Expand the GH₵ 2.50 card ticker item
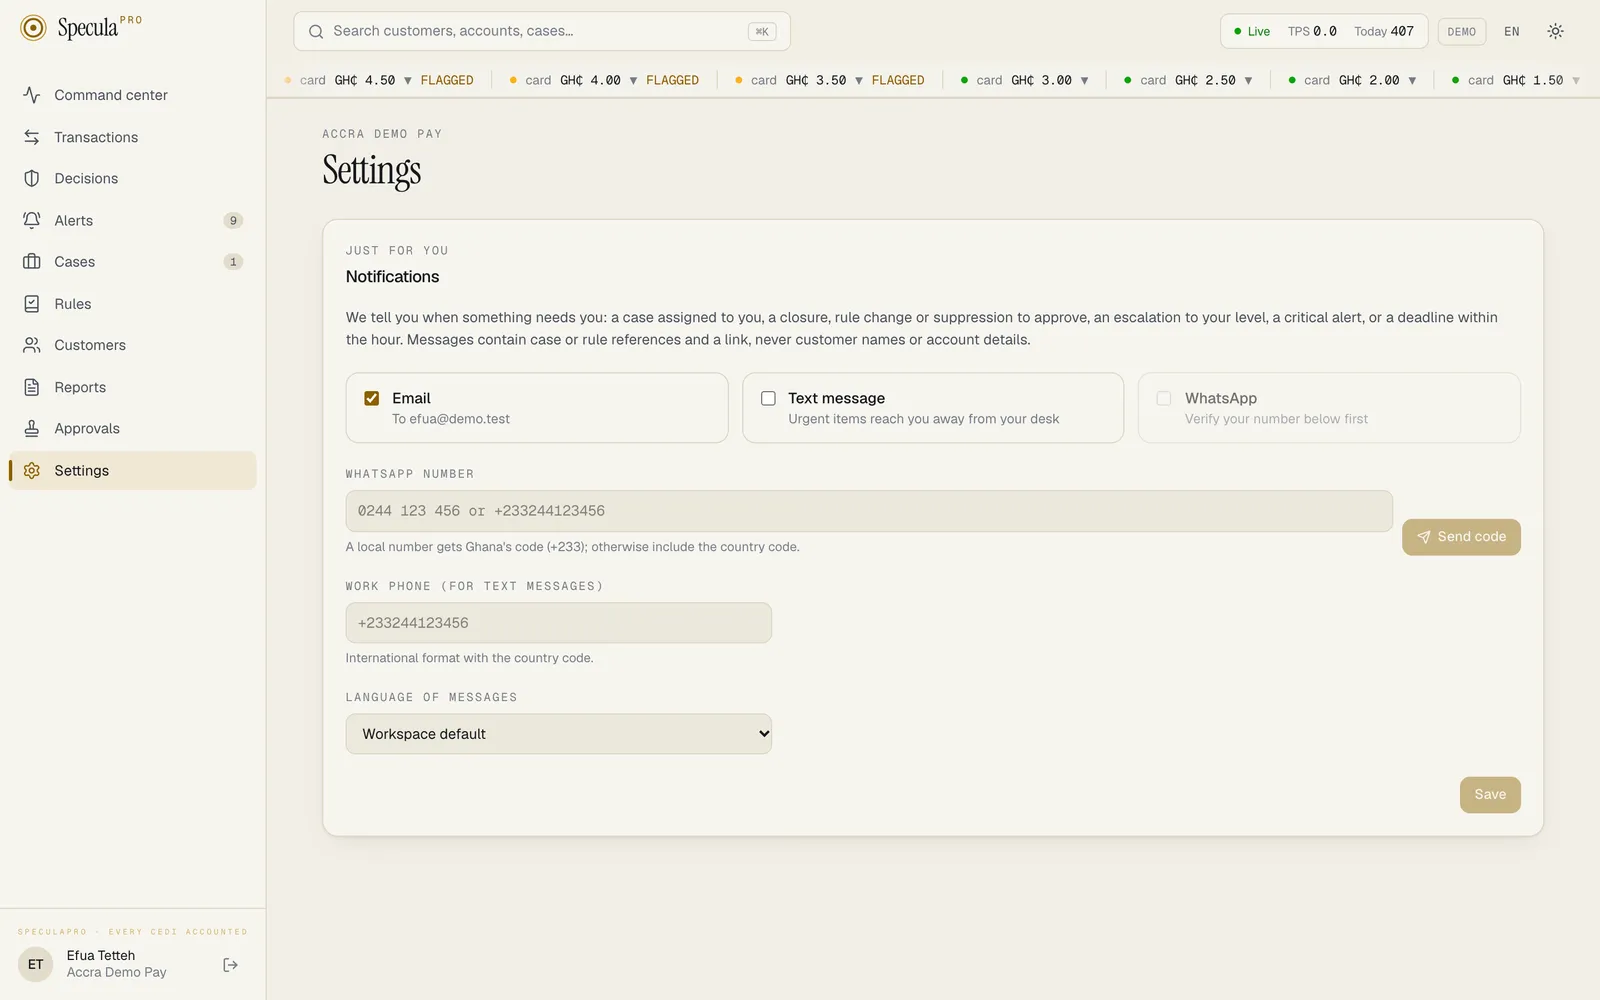This screenshot has width=1600, height=1000. point(1188,80)
